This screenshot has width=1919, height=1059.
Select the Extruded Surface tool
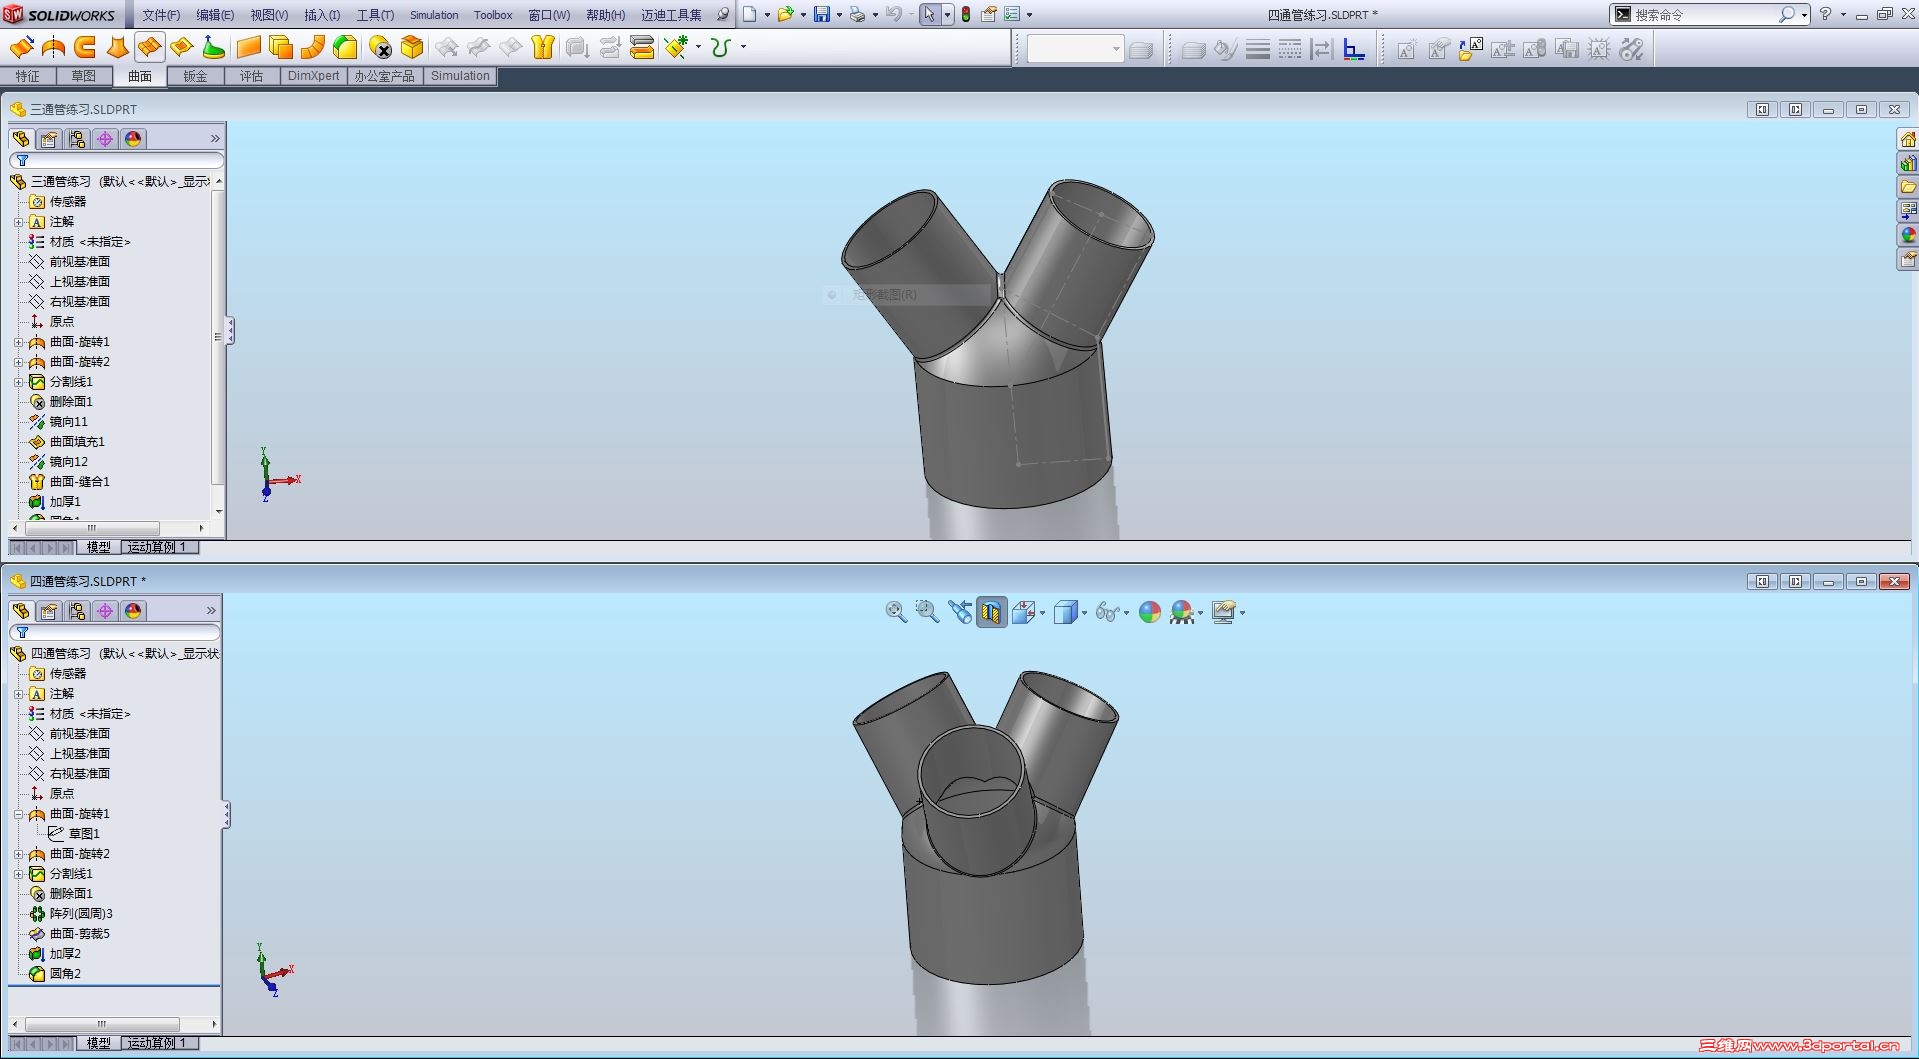tap(21, 47)
